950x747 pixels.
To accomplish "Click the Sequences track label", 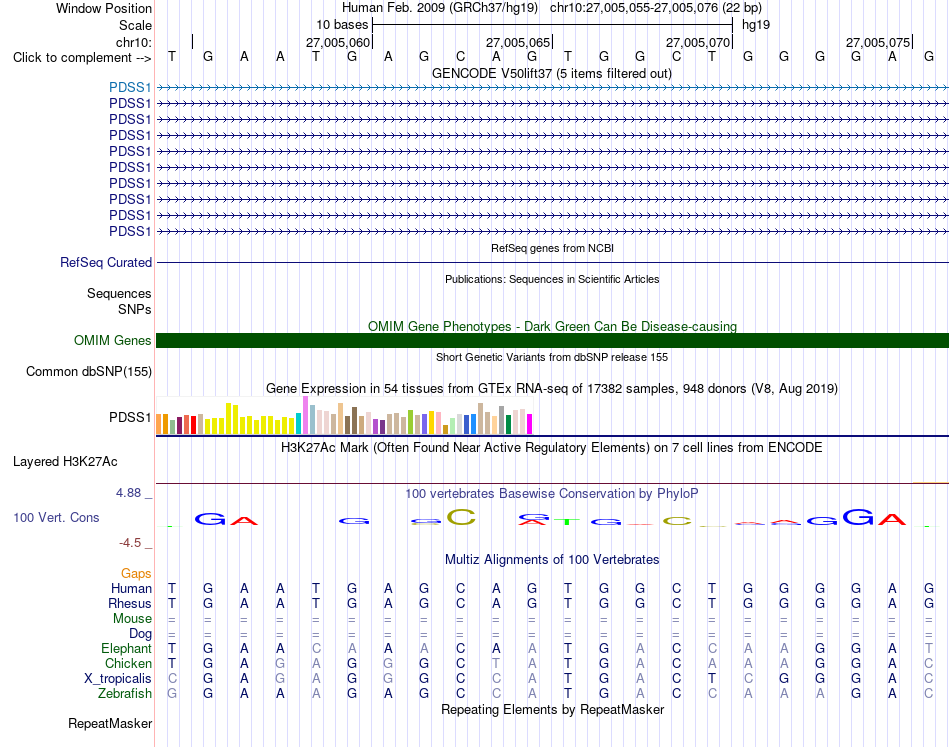I will [x=119, y=294].
